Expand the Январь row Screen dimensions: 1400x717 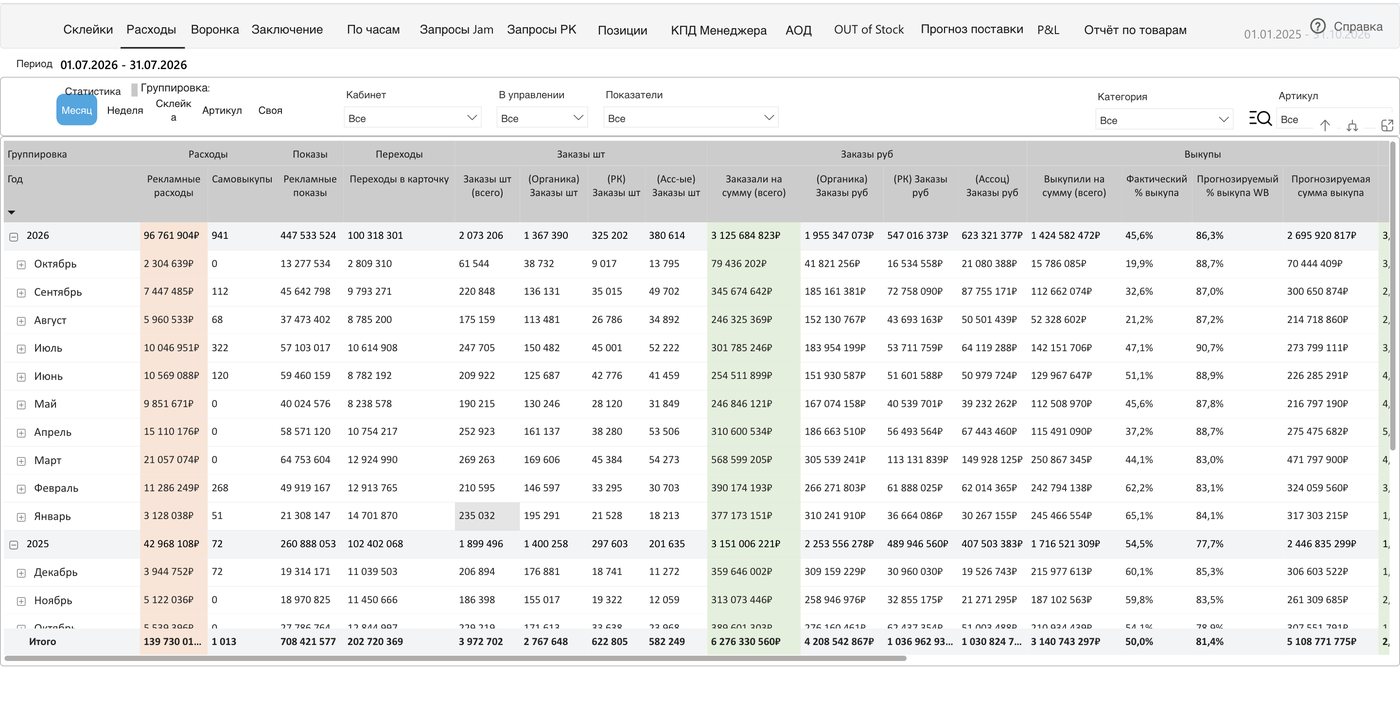point(21,517)
